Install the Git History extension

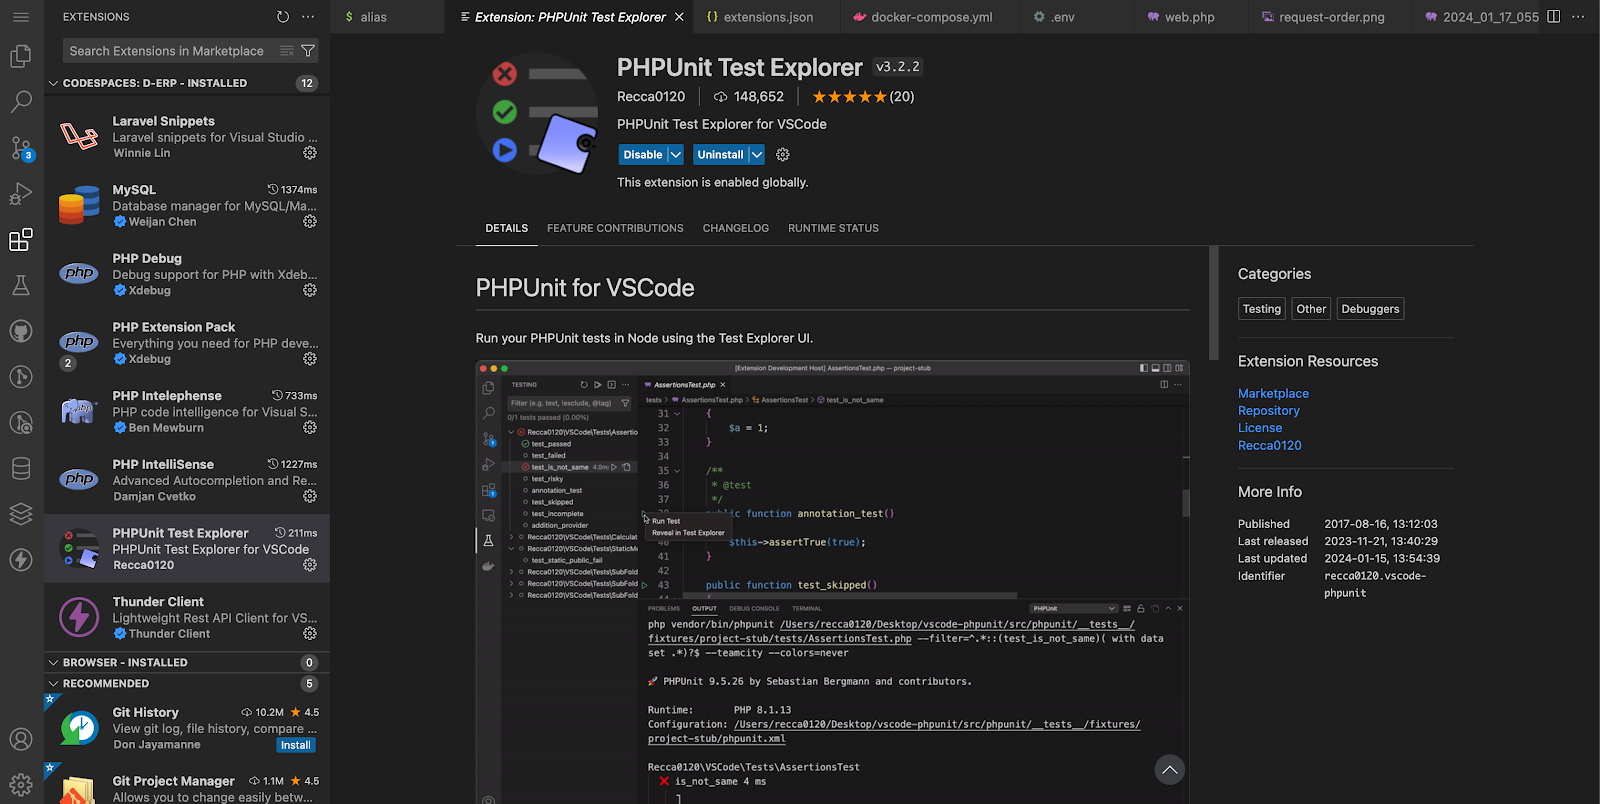296,745
